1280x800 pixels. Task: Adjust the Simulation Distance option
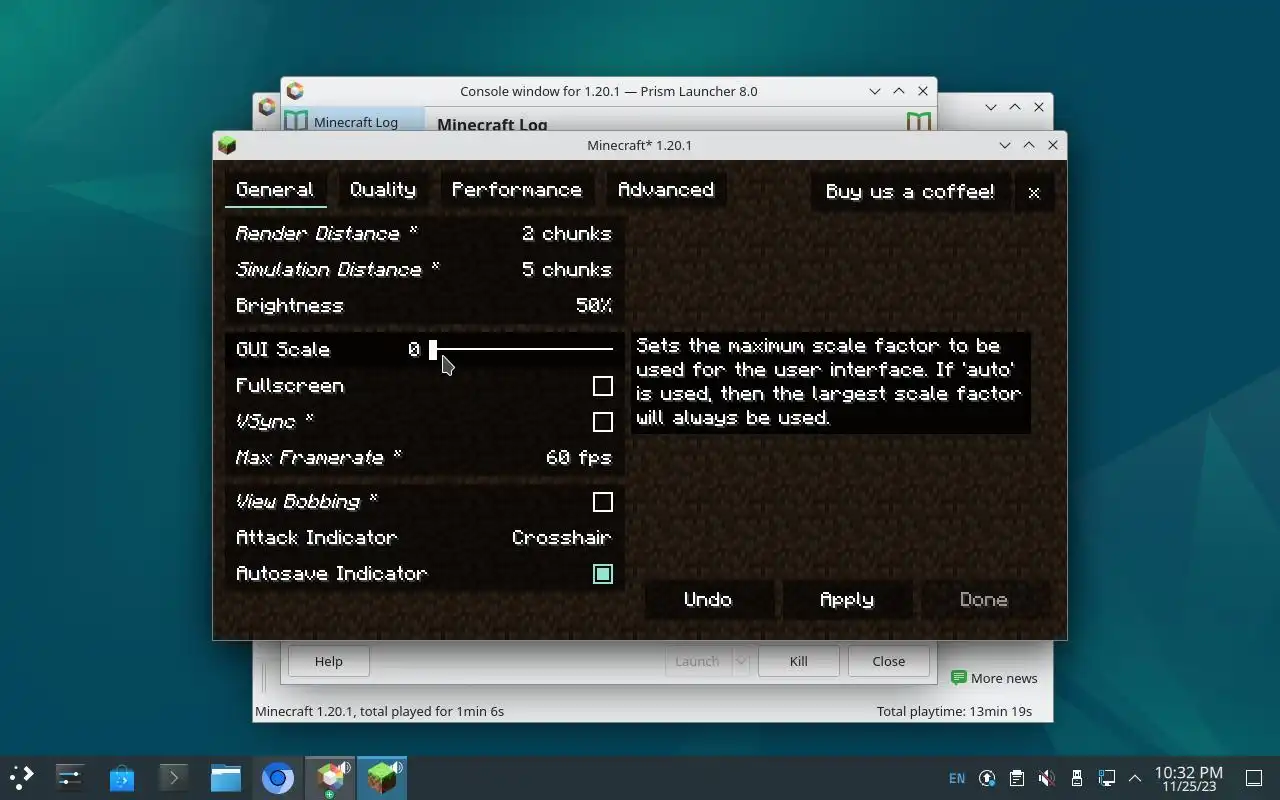pos(424,270)
